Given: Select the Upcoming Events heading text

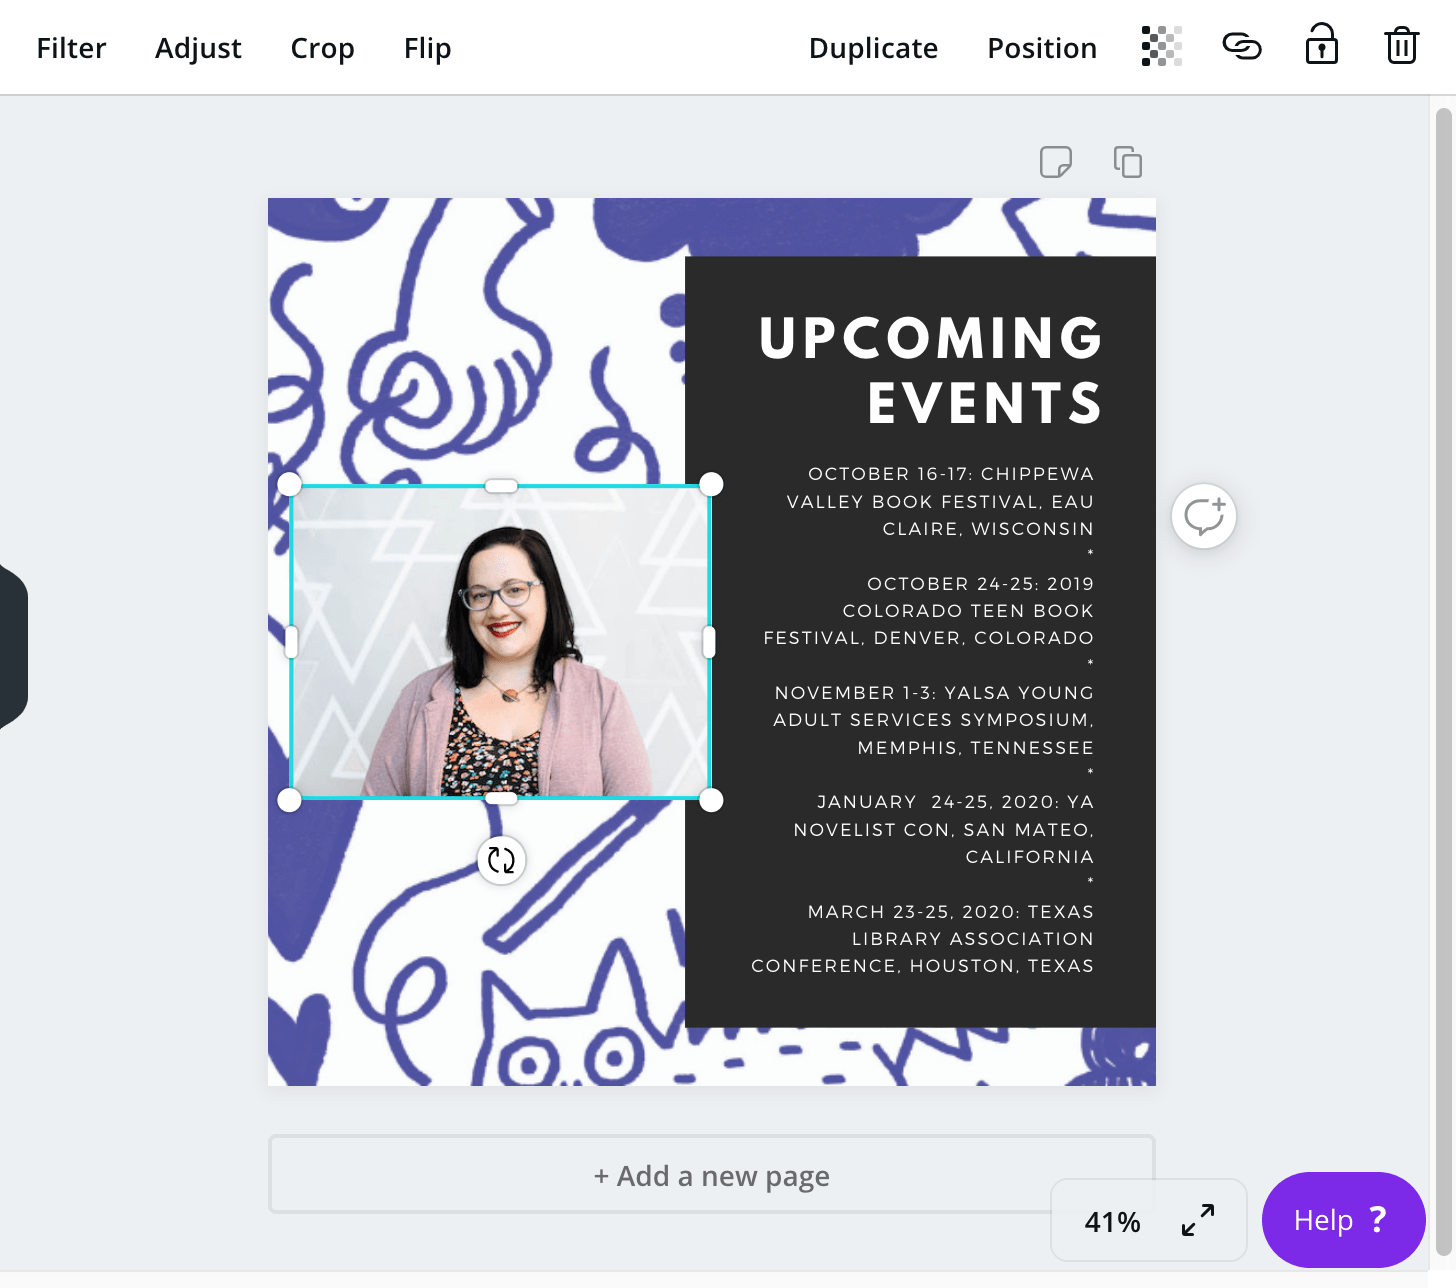Looking at the screenshot, I should [x=930, y=370].
